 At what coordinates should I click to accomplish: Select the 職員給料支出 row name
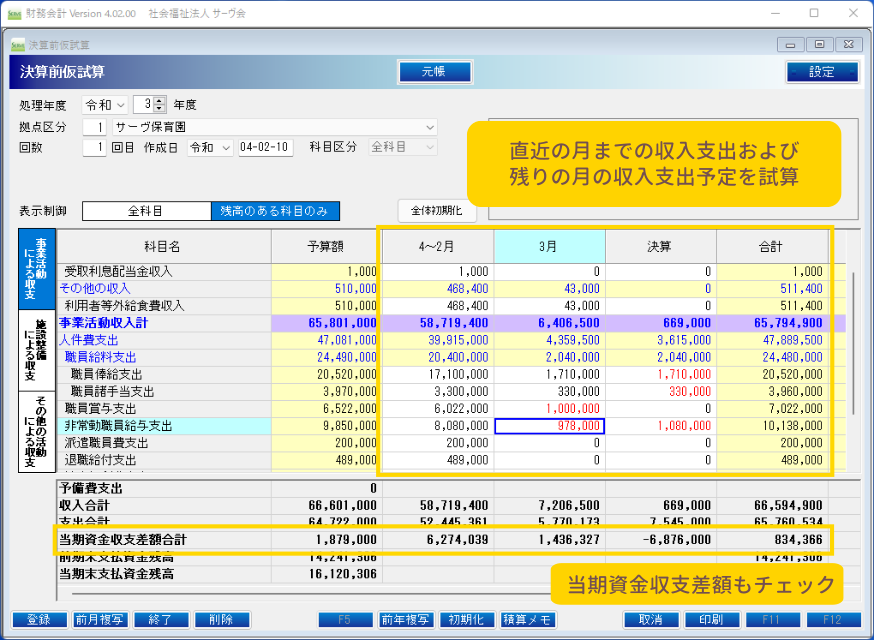point(164,357)
